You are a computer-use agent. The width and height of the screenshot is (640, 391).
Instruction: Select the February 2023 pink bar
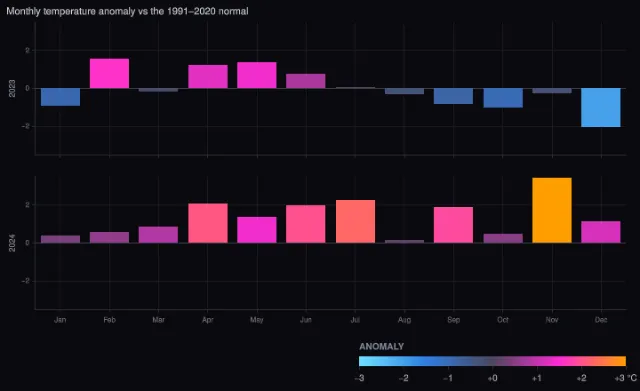point(109,73)
